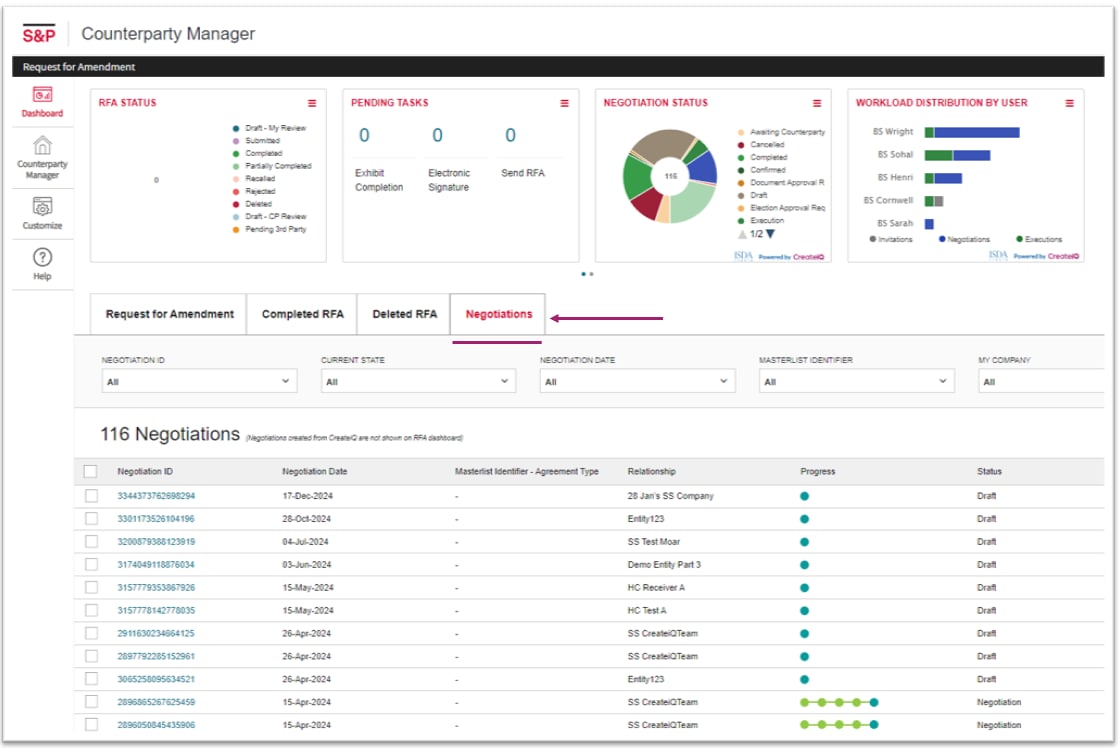Open the Customize settings icon
The width and height of the screenshot is (1120, 748).
[42, 206]
